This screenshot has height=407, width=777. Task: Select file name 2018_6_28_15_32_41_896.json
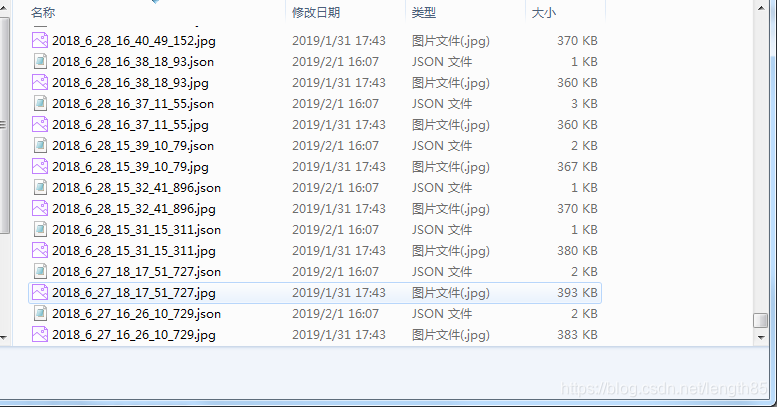[x=136, y=187]
